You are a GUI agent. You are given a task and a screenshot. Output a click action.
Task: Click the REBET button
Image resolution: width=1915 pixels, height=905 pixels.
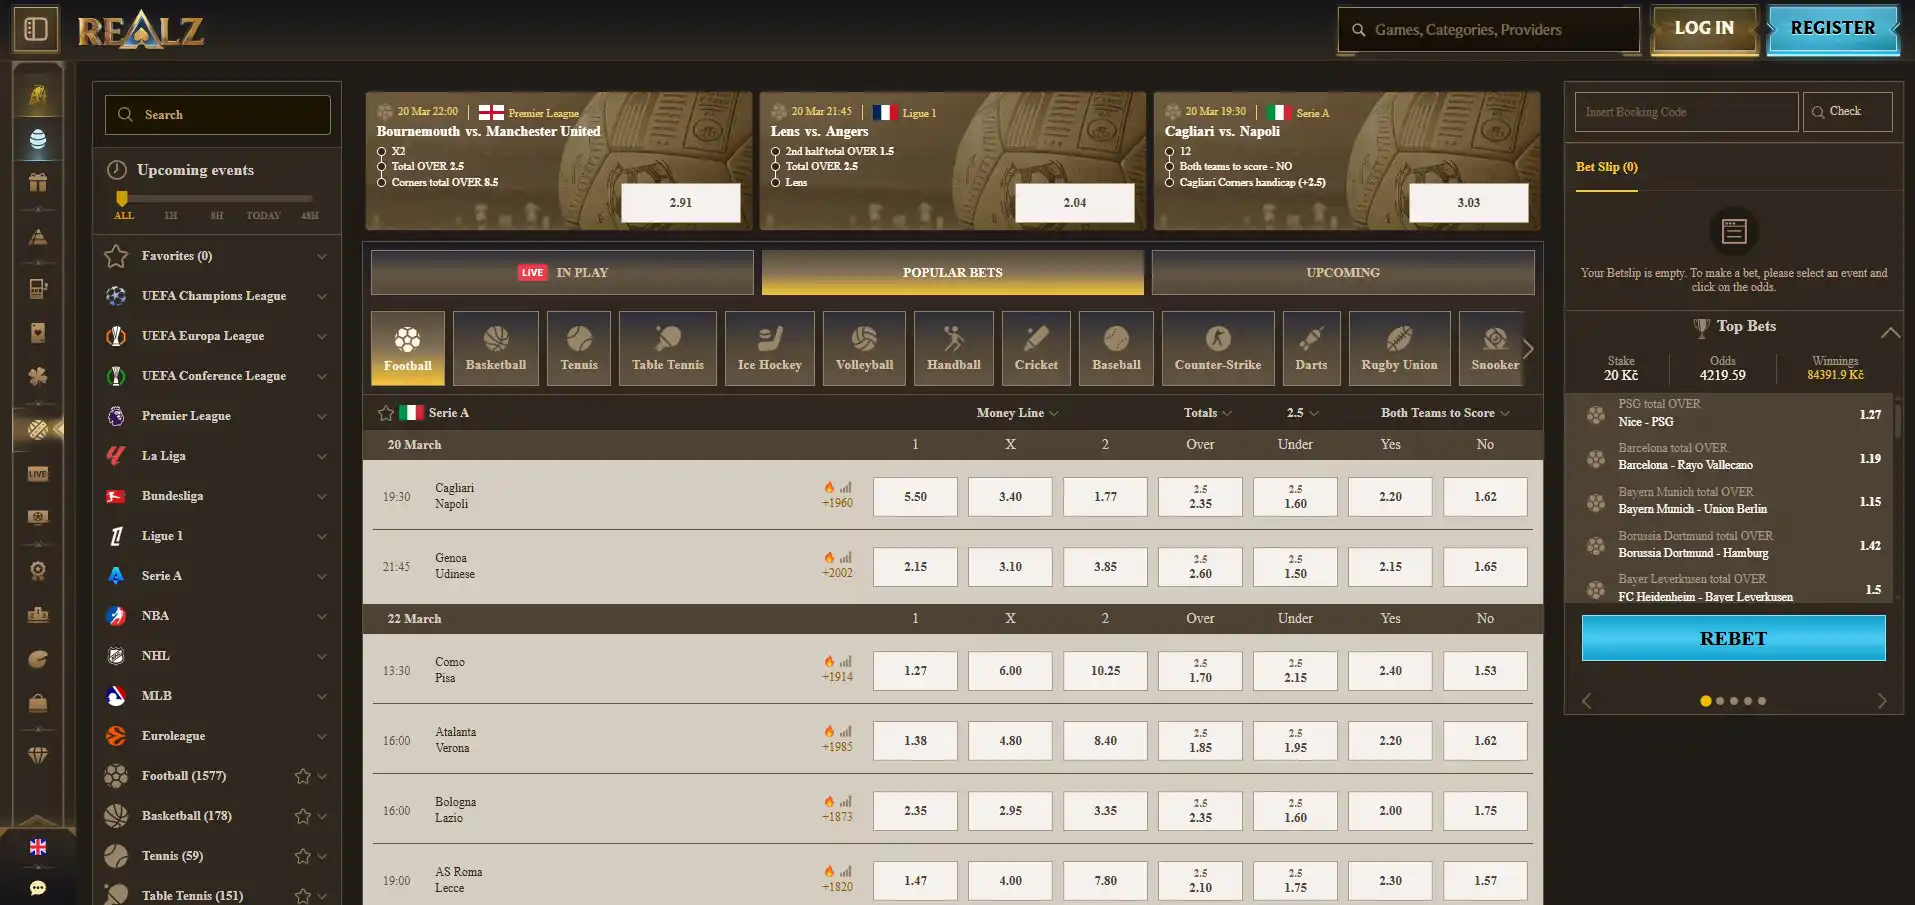[1733, 638]
